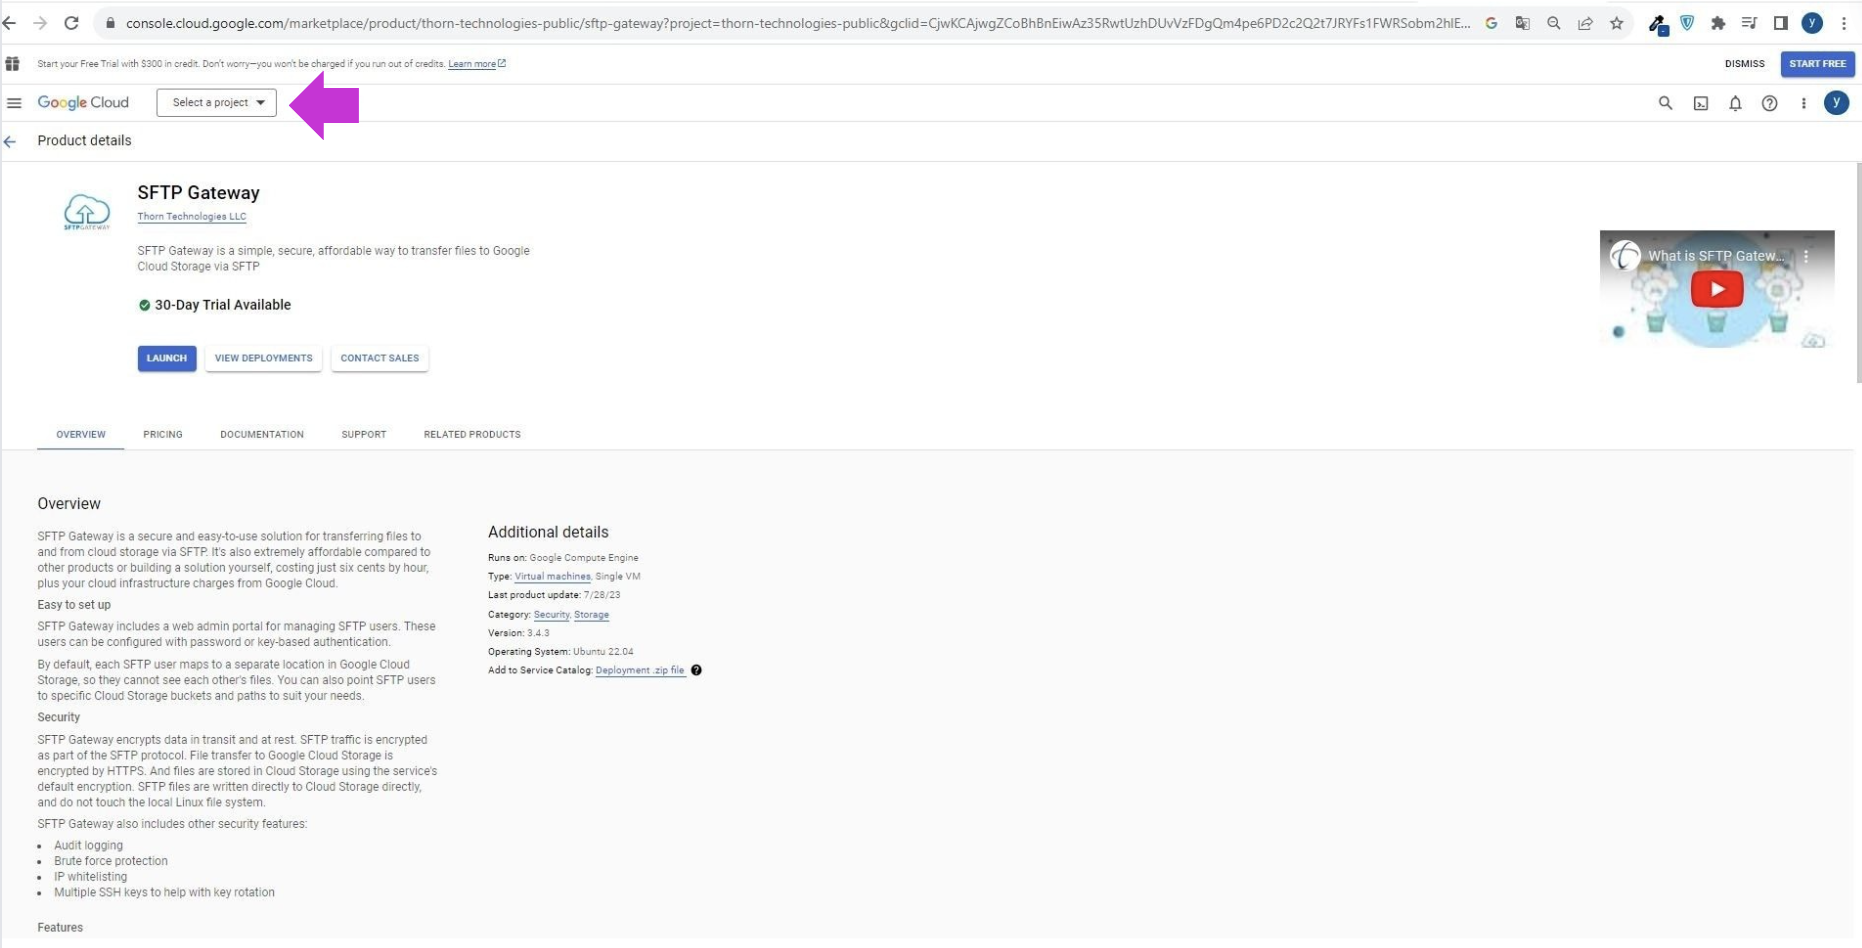Share this page via share icon
This screenshot has width=1862, height=948.
pos(1585,23)
